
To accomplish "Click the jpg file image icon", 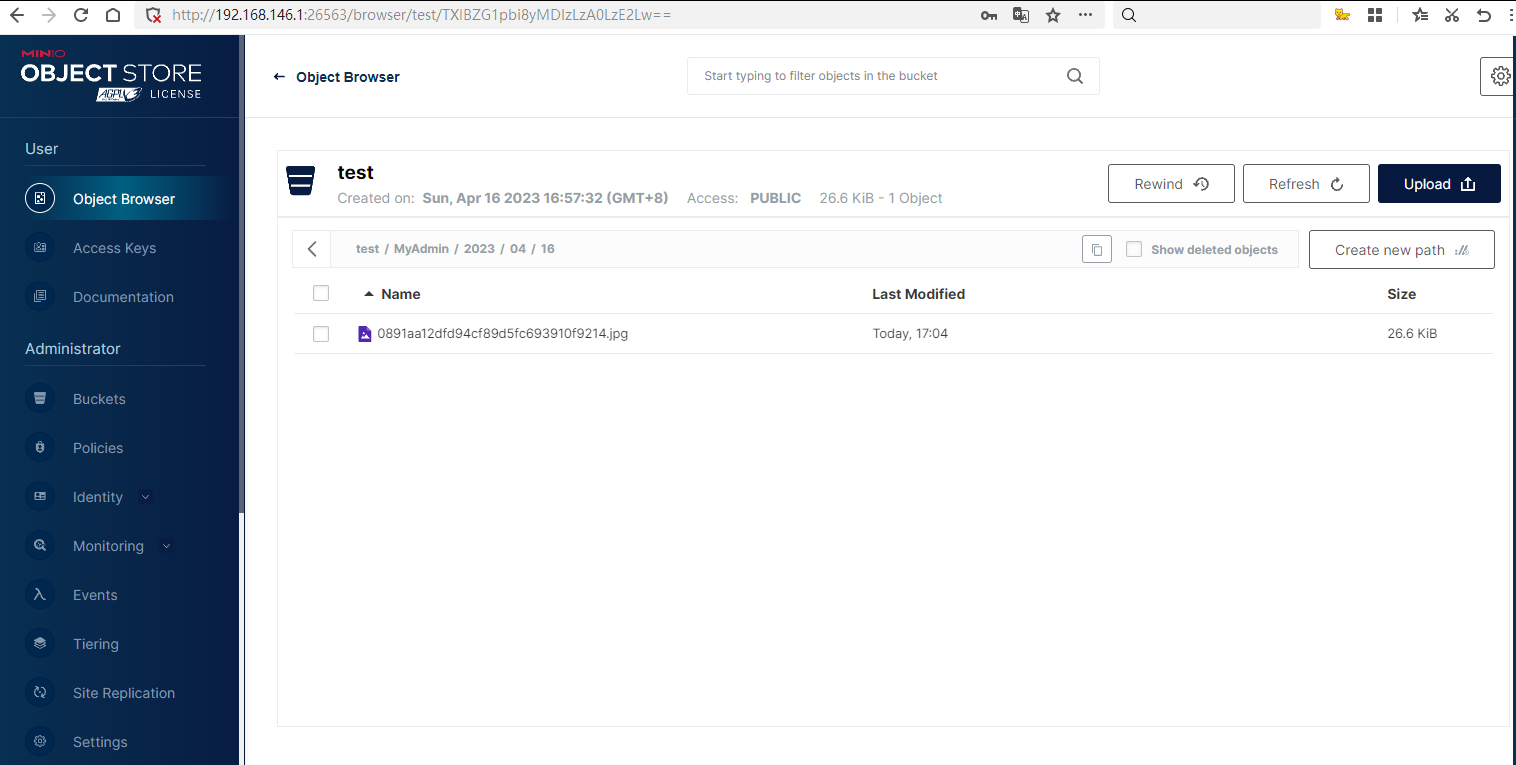I will pos(365,334).
